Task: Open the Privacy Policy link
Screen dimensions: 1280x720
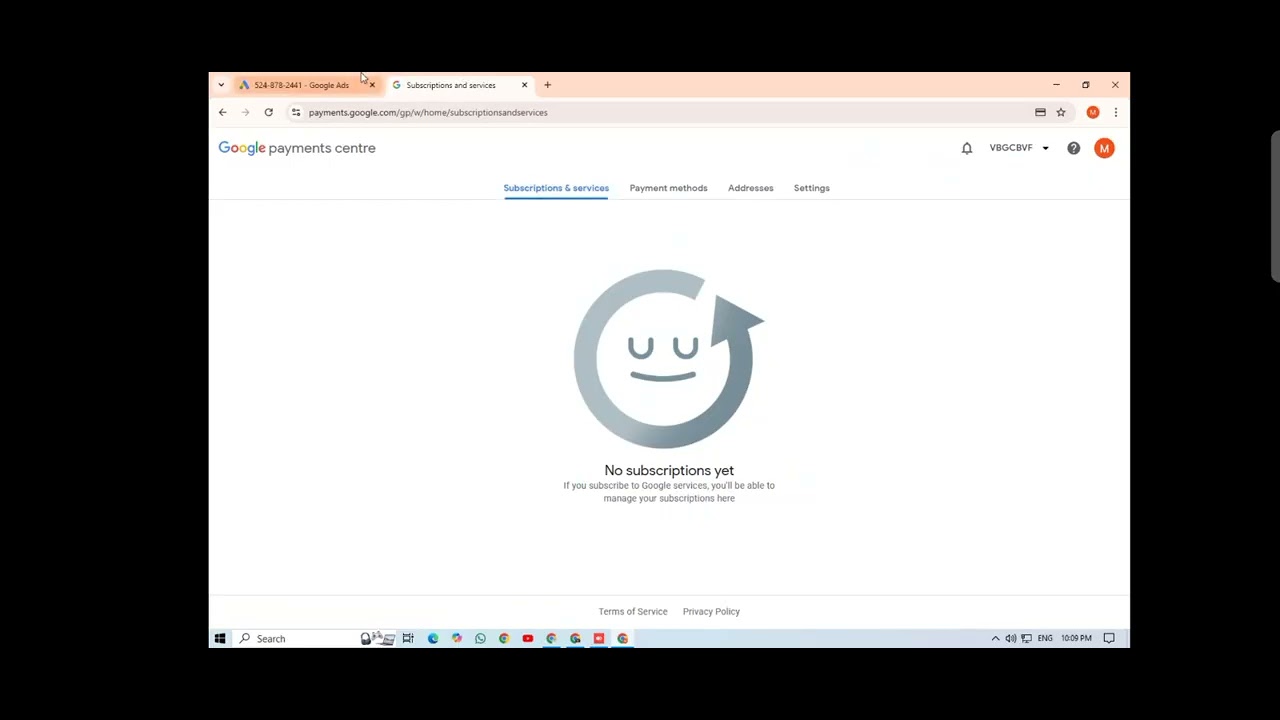Action: tap(711, 611)
